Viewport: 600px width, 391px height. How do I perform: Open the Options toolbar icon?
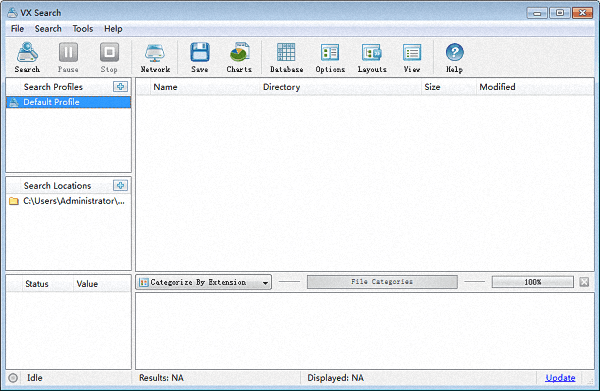click(x=330, y=57)
